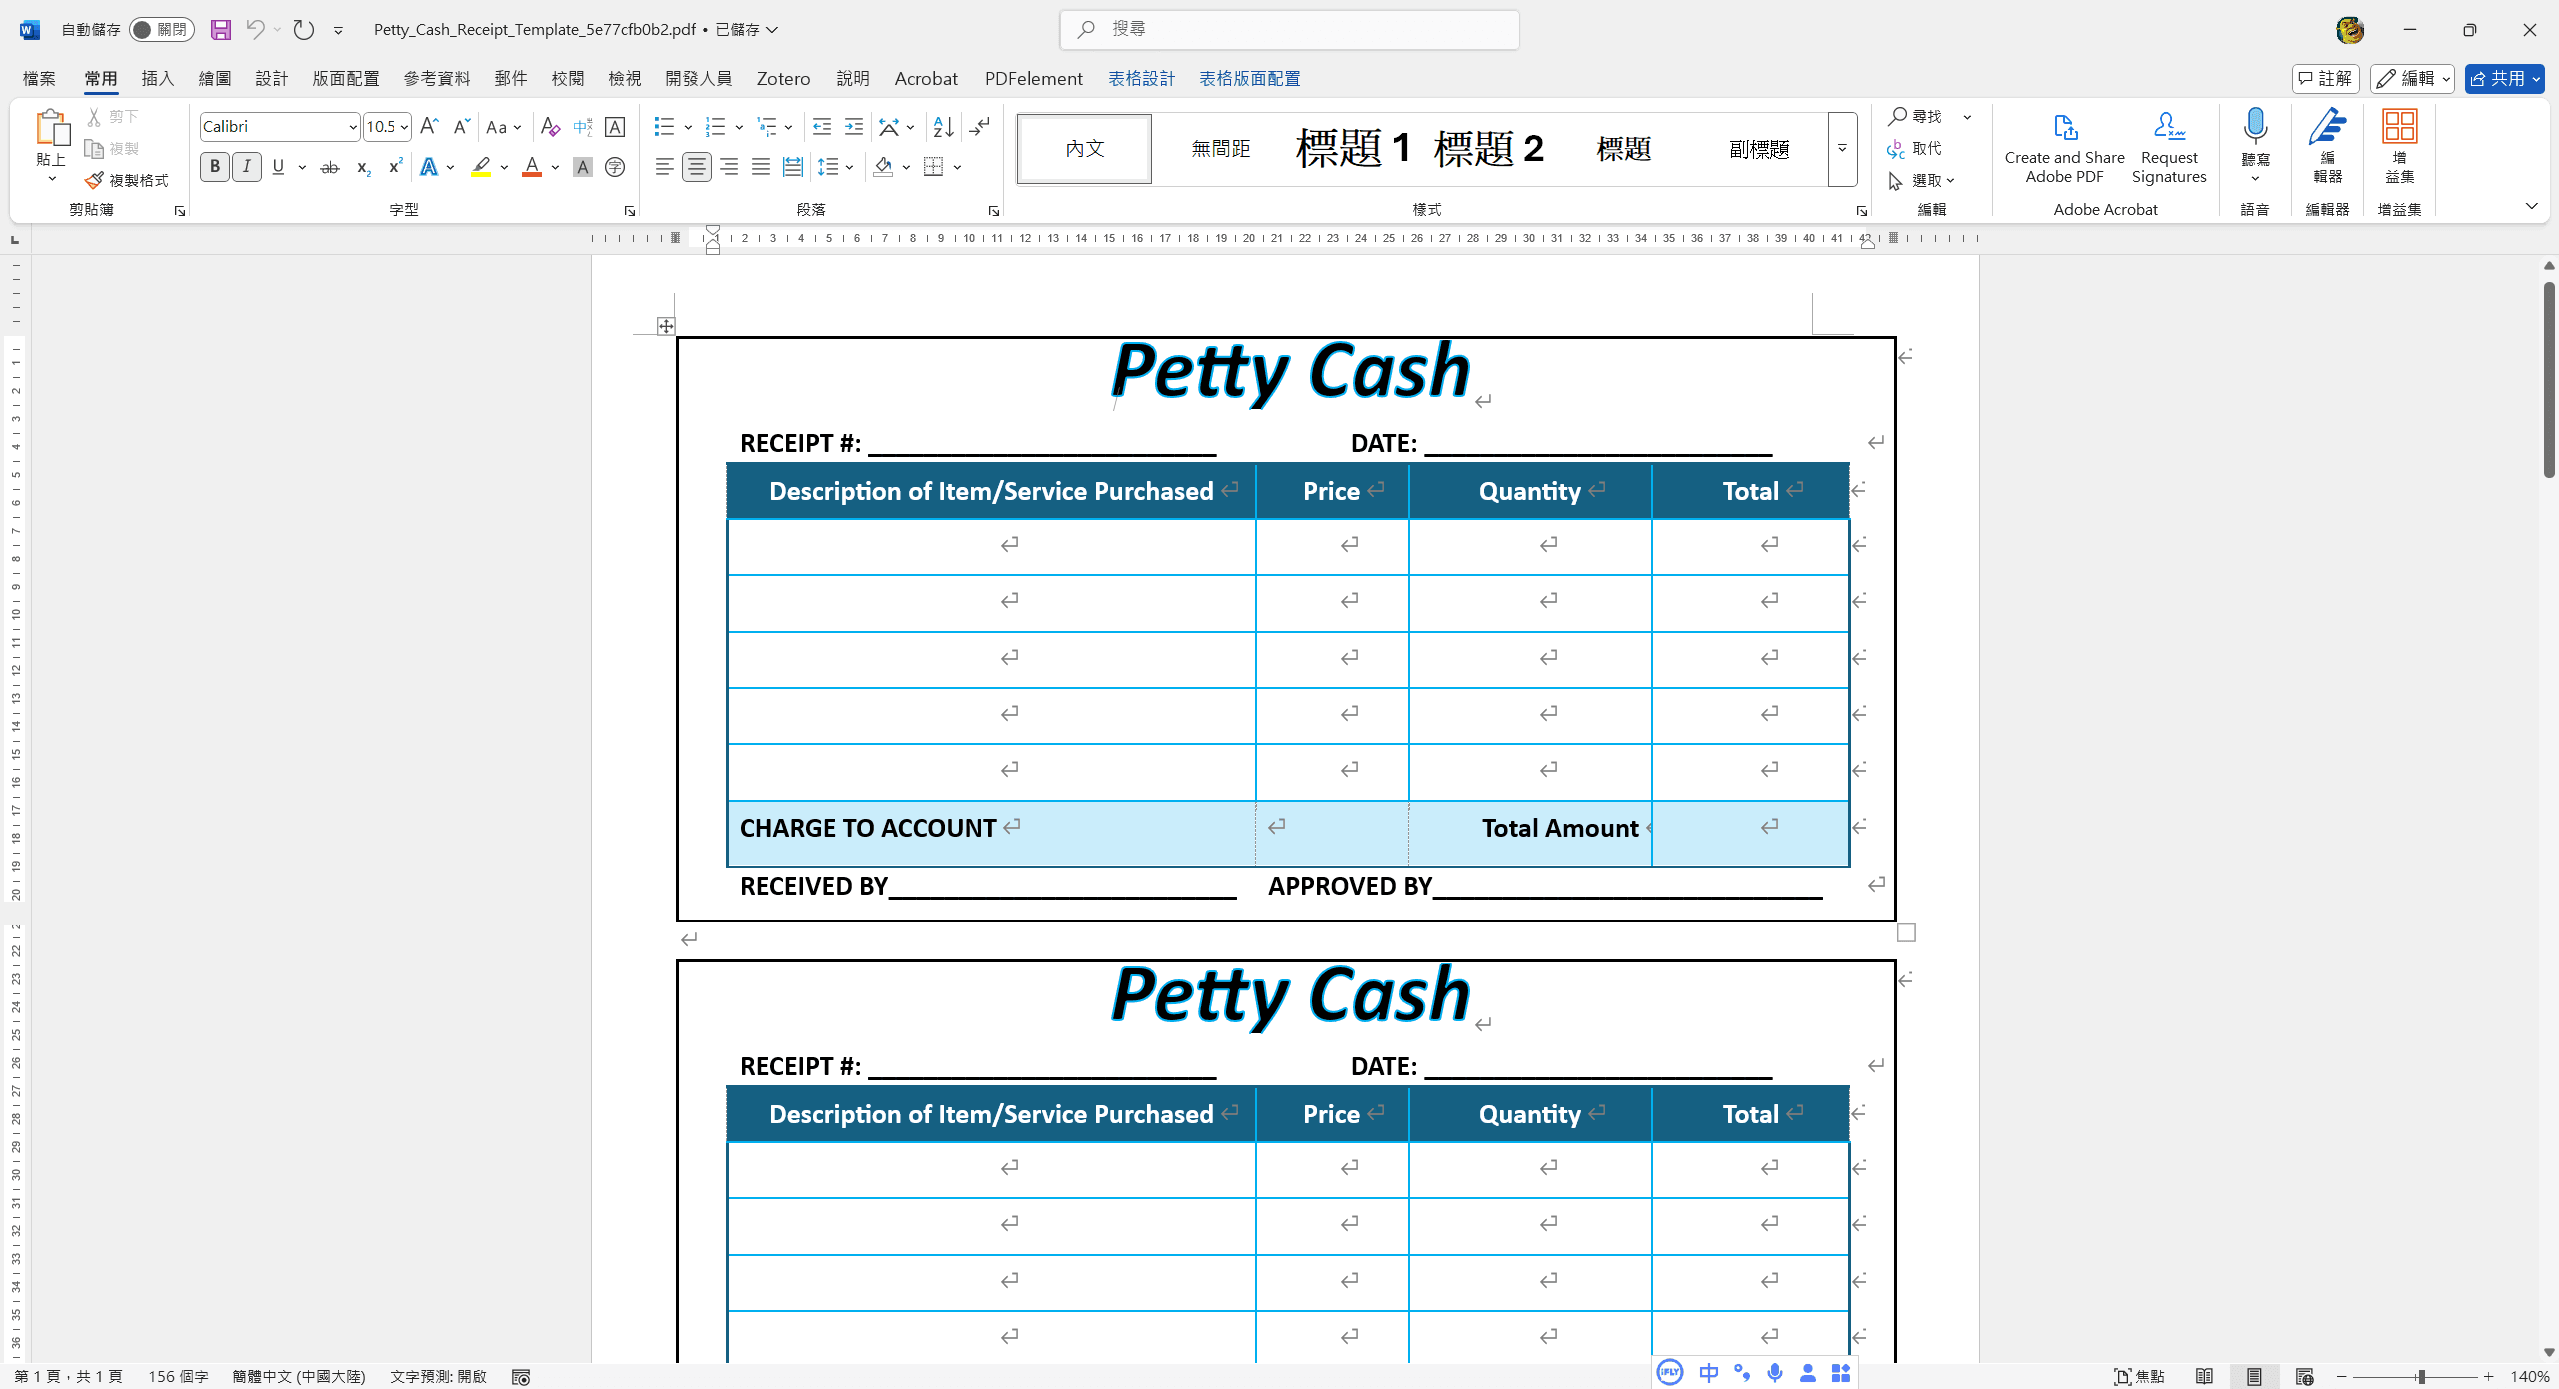2559x1389 pixels.
Task: Open bullet list dropdown arrow
Action: click(688, 127)
